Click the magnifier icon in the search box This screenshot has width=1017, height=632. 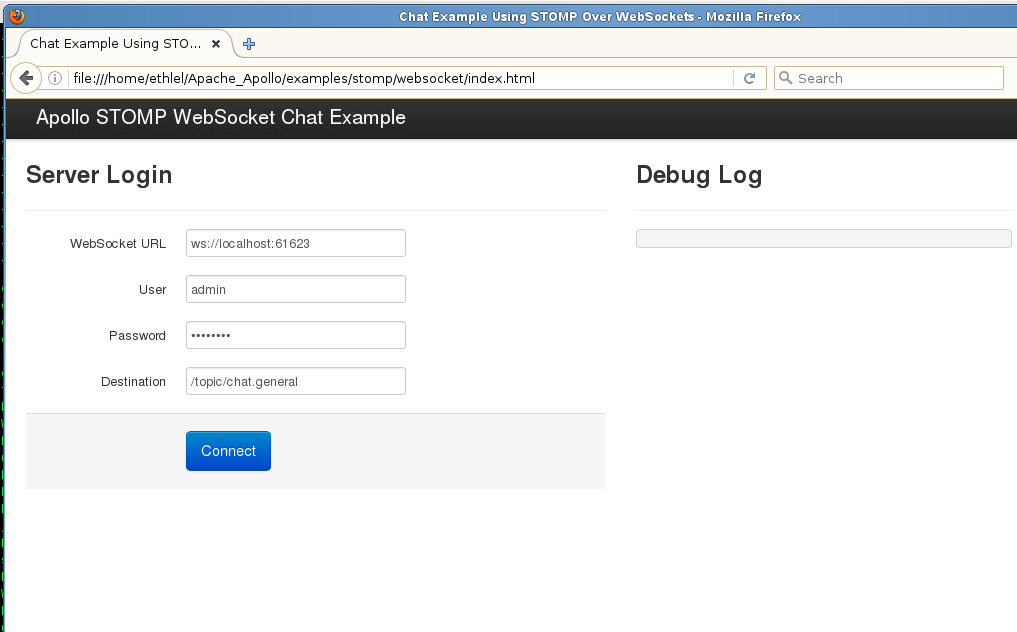[785, 78]
